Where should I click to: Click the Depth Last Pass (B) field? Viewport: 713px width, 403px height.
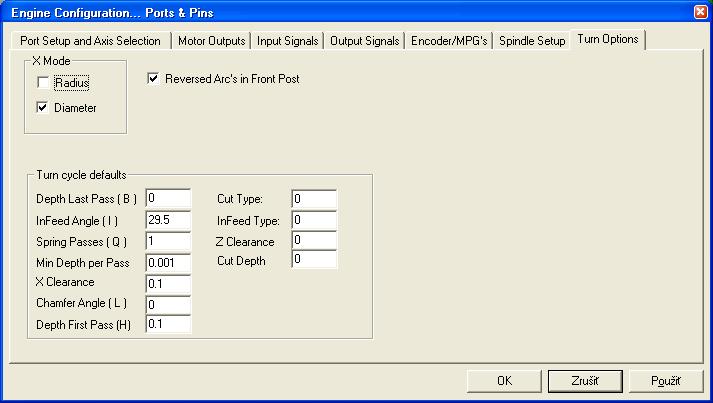[x=168, y=198]
